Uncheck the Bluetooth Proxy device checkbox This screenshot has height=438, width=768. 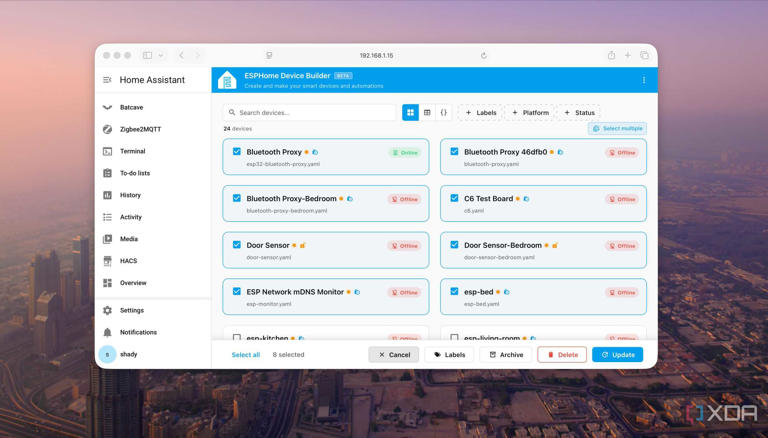[x=237, y=151]
